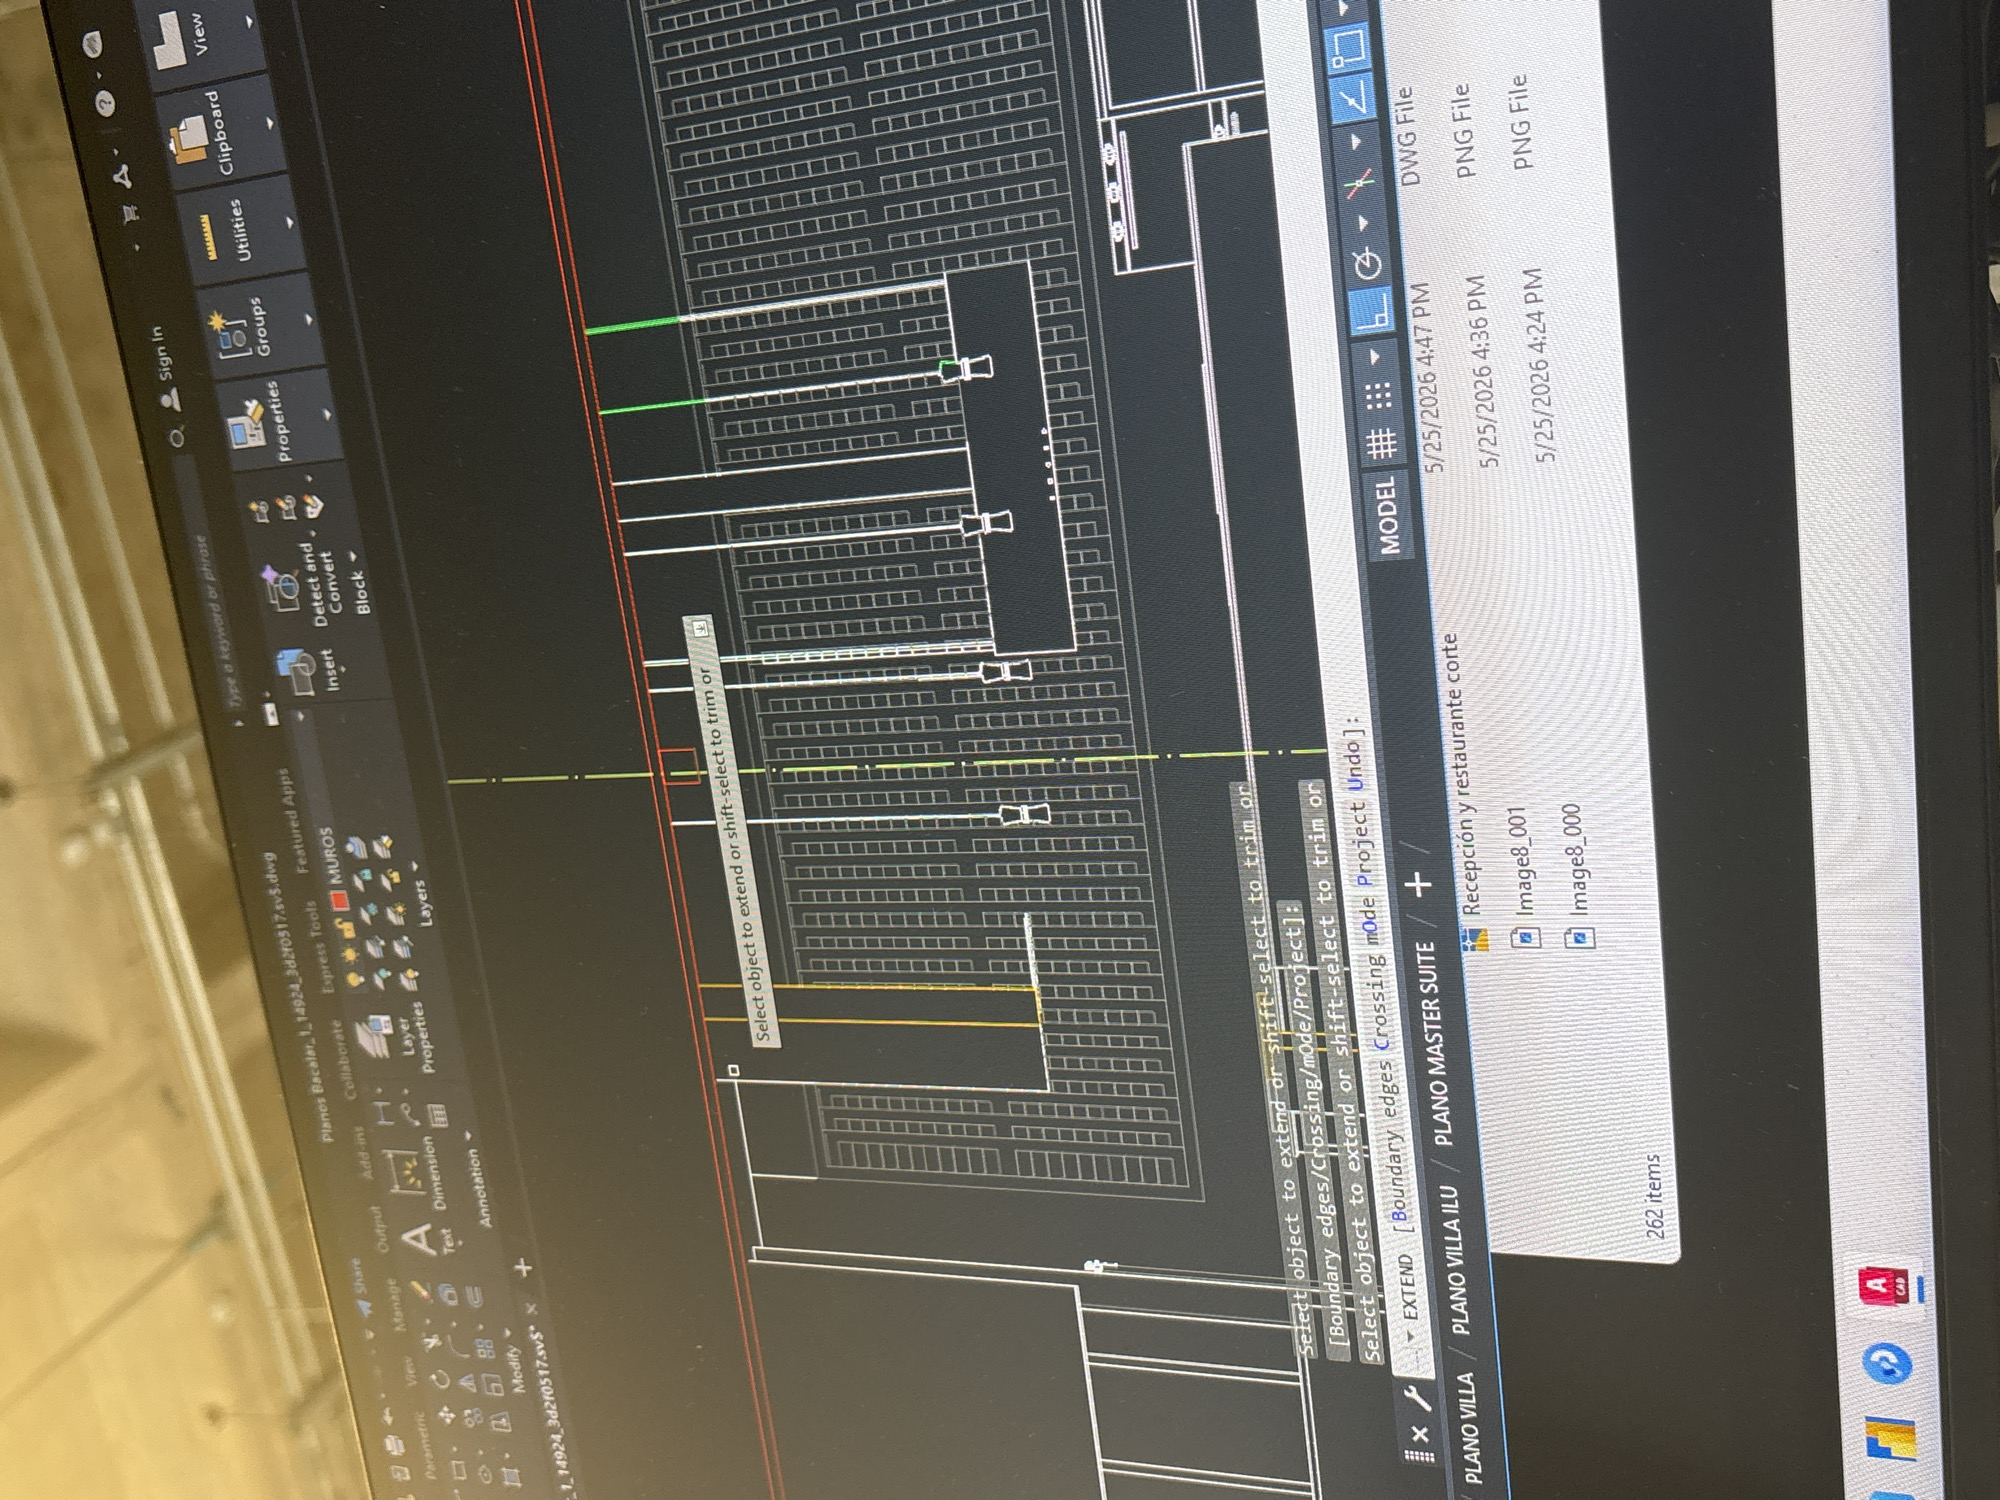This screenshot has width=2000, height=1500.
Task: Click the Insert block icon
Action: click(296, 670)
